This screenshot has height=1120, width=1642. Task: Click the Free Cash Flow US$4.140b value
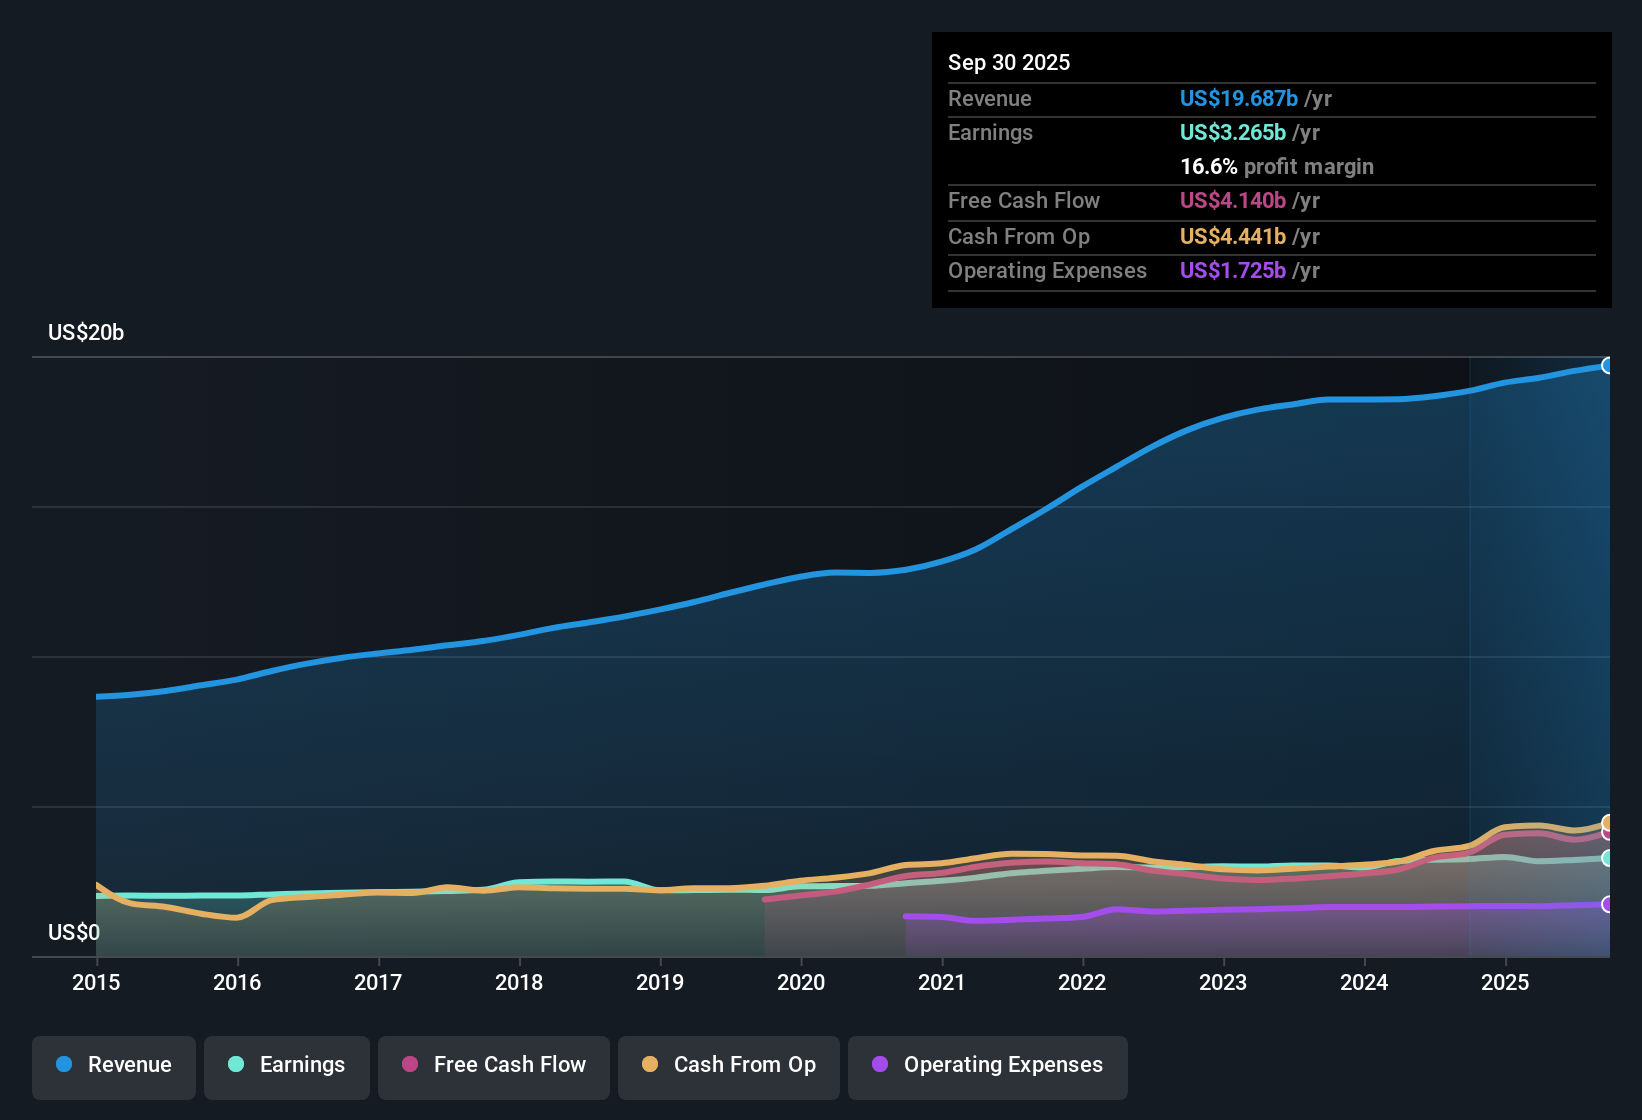1232,200
